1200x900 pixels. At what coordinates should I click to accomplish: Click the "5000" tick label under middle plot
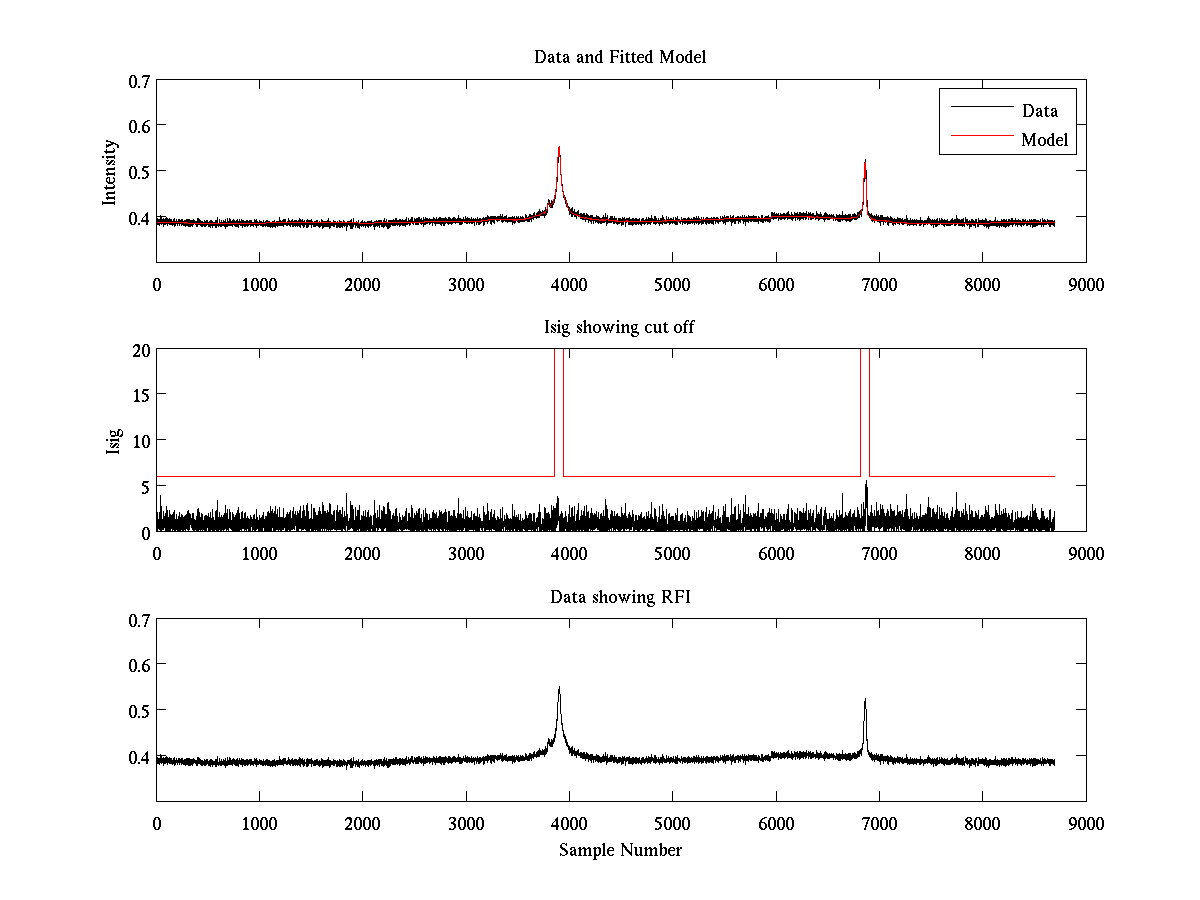[x=672, y=554]
